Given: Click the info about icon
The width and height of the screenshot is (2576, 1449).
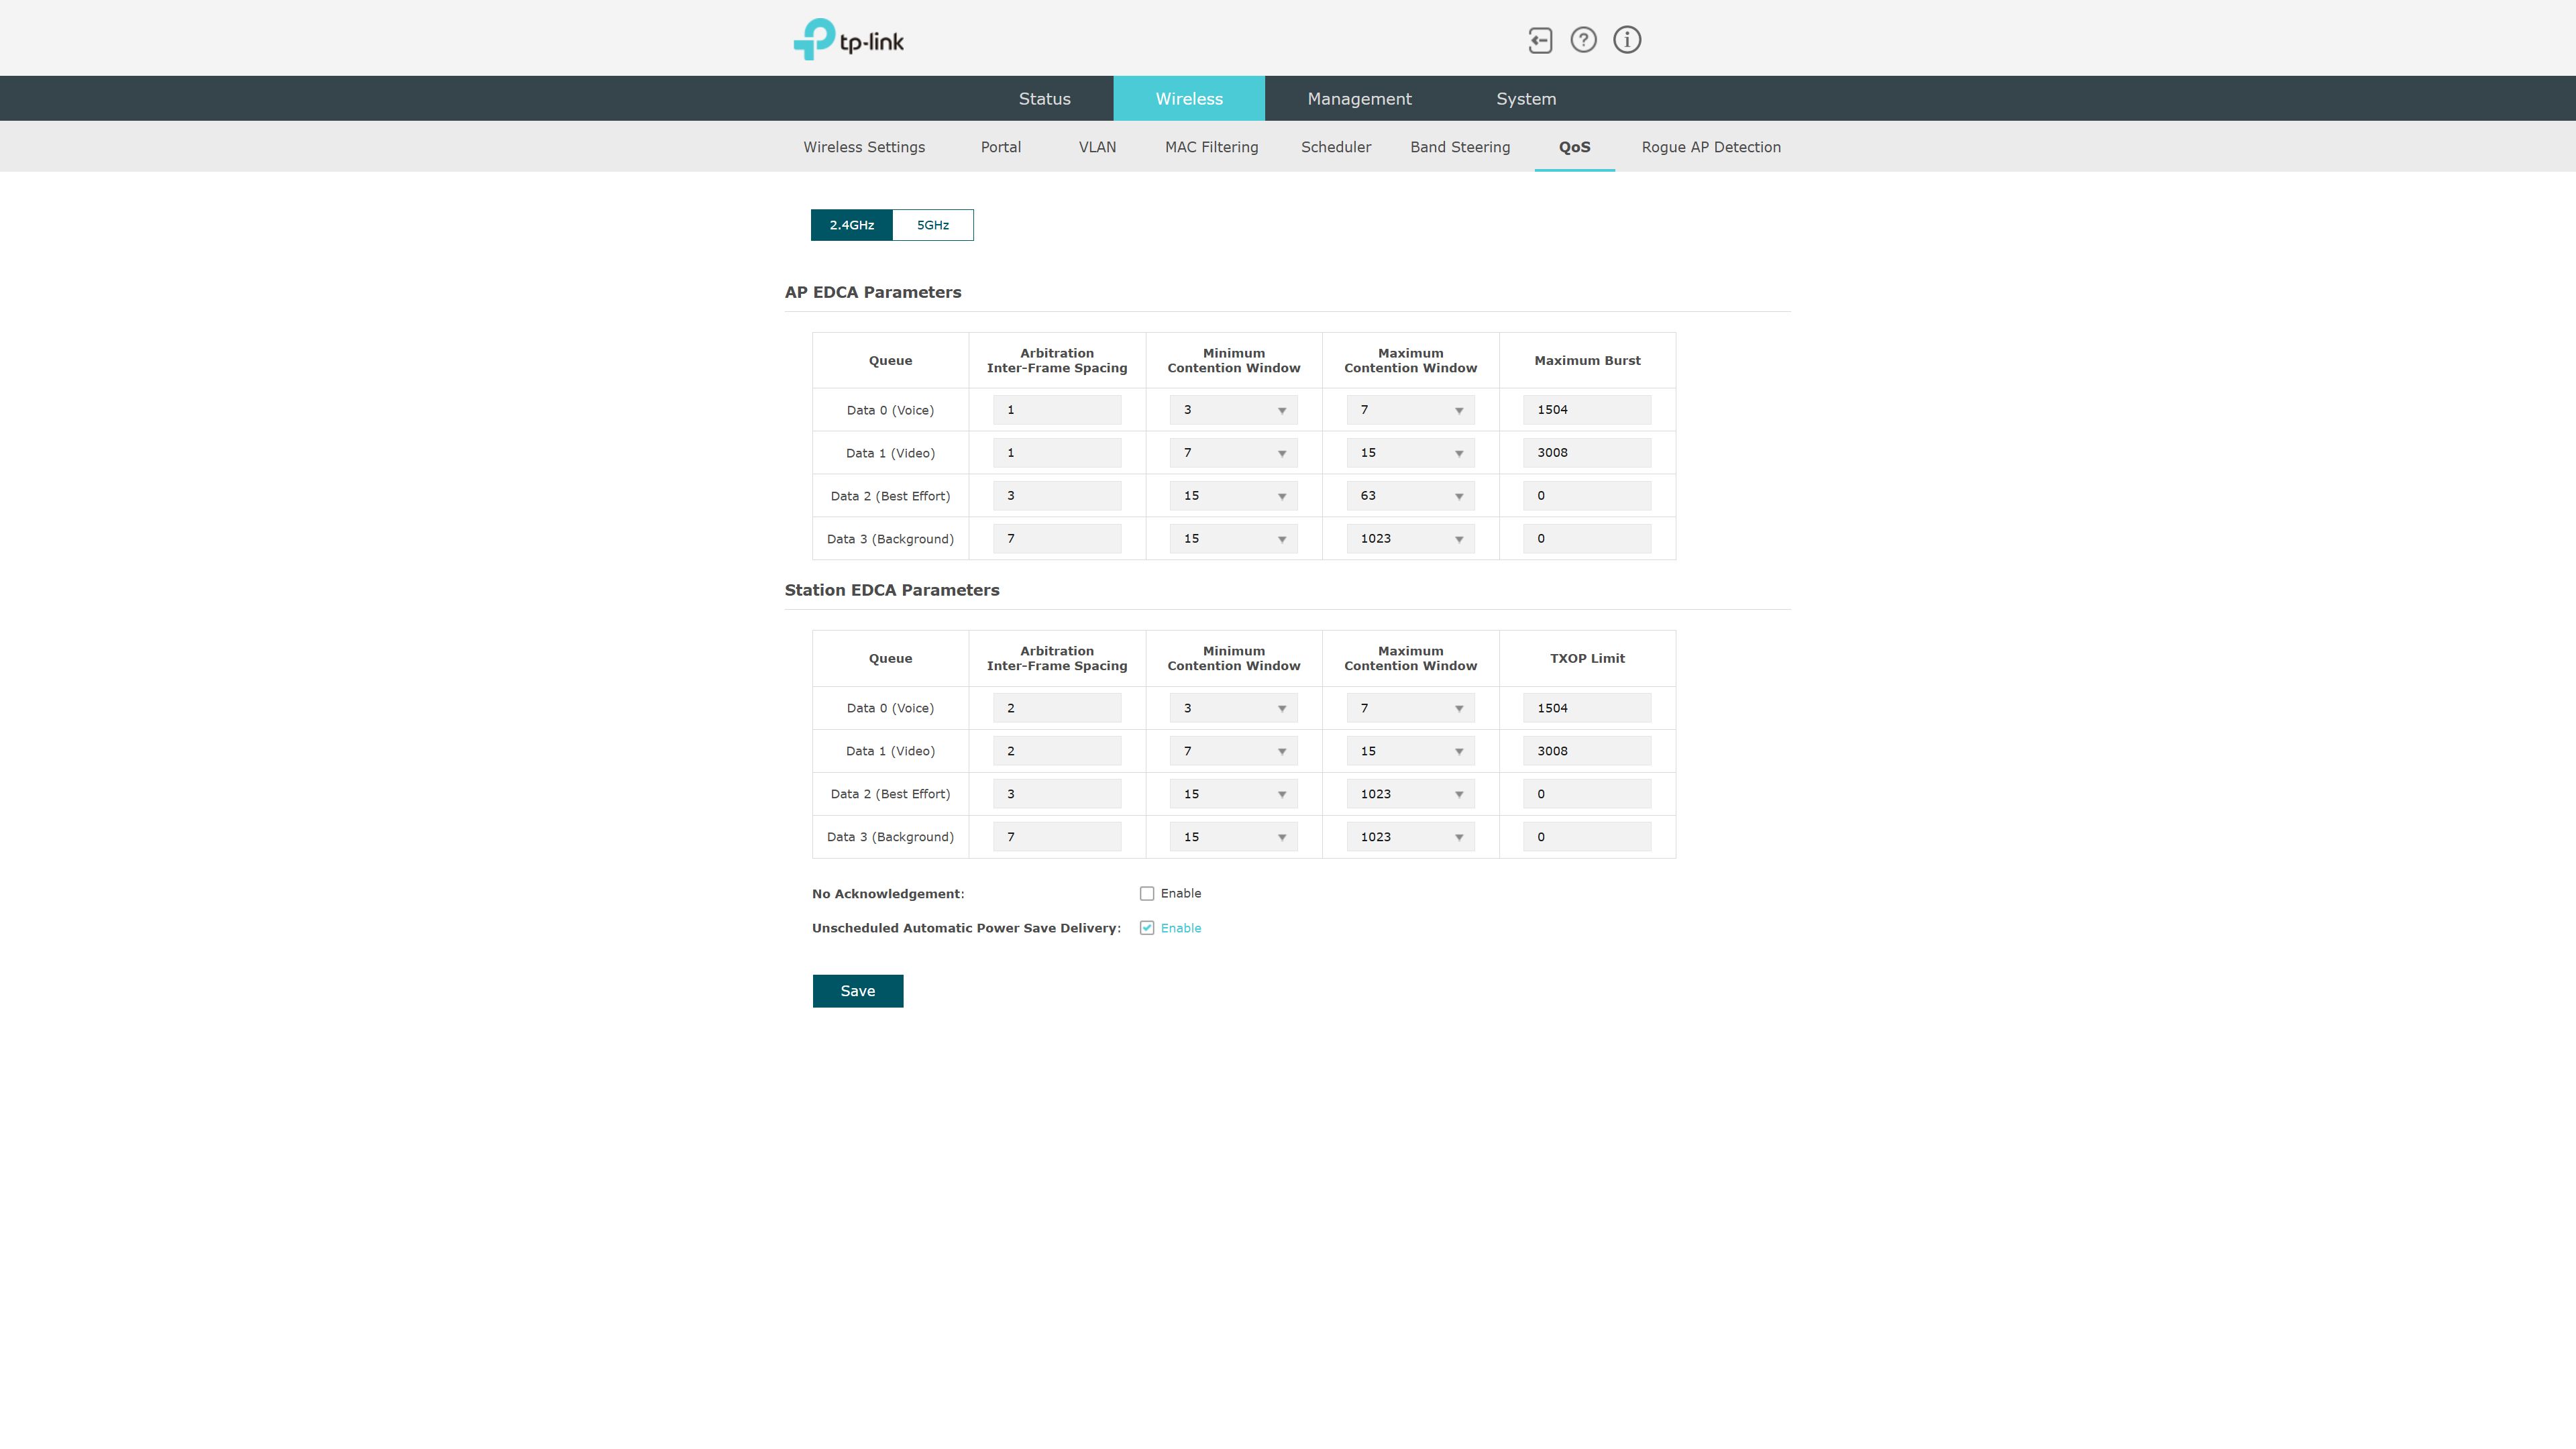Looking at the screenshot, I should [1627, 40].
